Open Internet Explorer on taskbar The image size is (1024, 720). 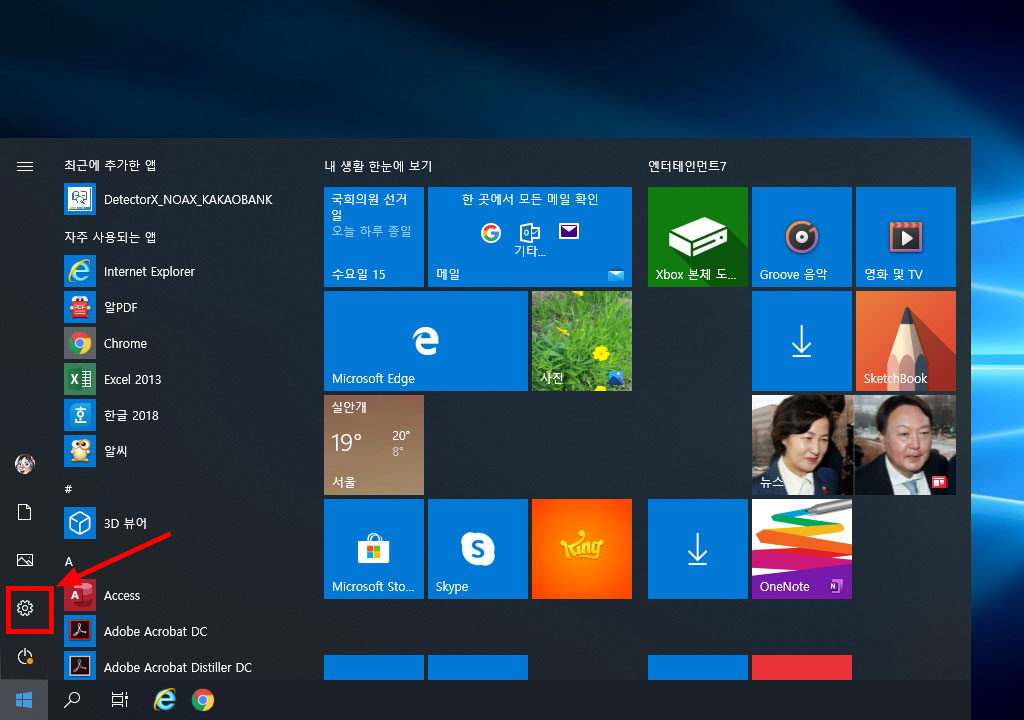click(165, 700)
